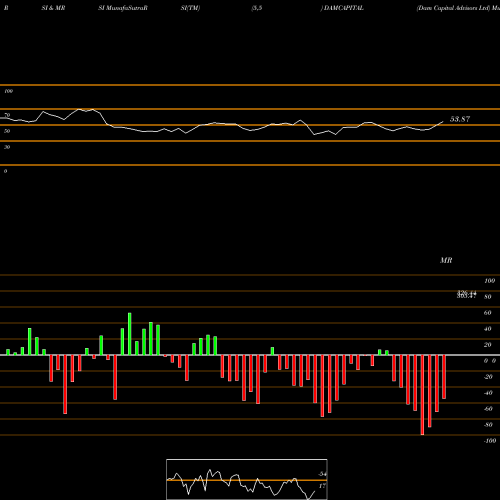Image resolution: width=500 pixels, height=500 pixels.
Task: Open the mini RSI overview chart thumbnail
Action: pyautogui.click(x=247, y=479)
